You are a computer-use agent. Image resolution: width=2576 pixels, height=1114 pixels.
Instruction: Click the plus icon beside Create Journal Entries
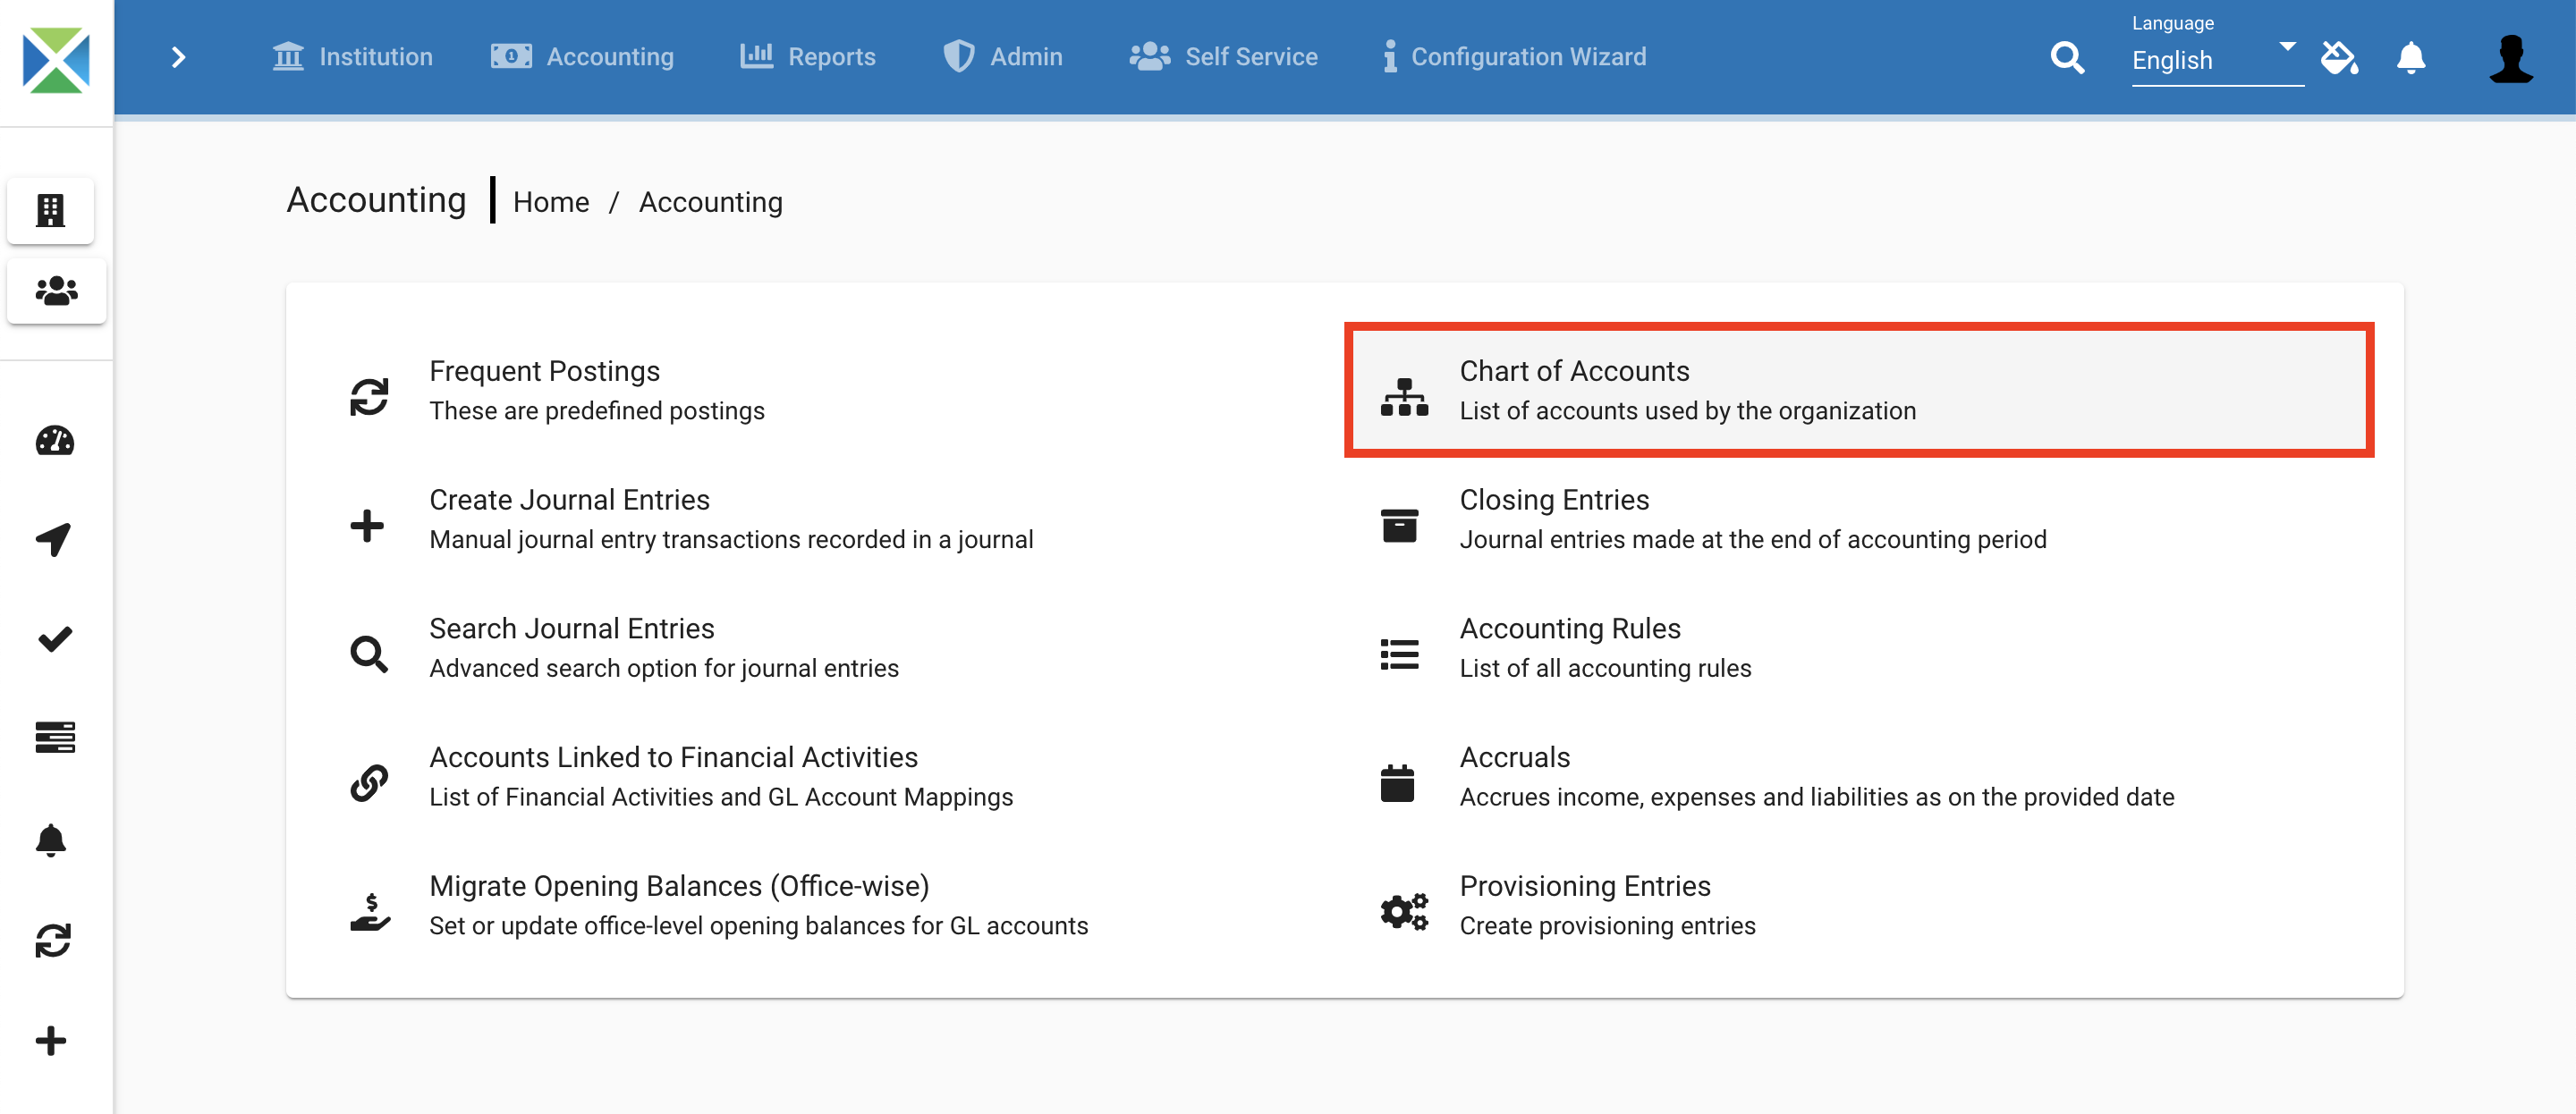[367, 526]
